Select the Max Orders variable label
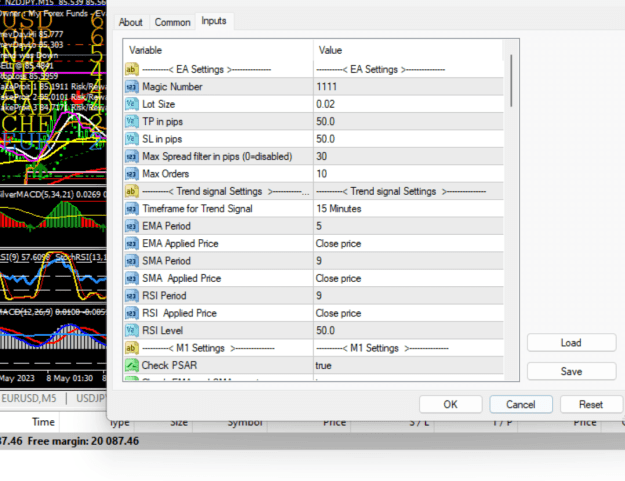 (166, 174)
